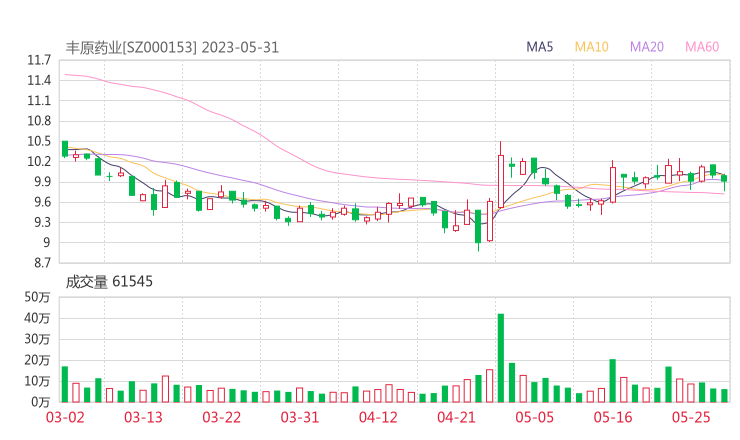The width and height of the screenshot is (740, 440).
Task: Click the 11.1 price axis label
Action: point(39,101)
